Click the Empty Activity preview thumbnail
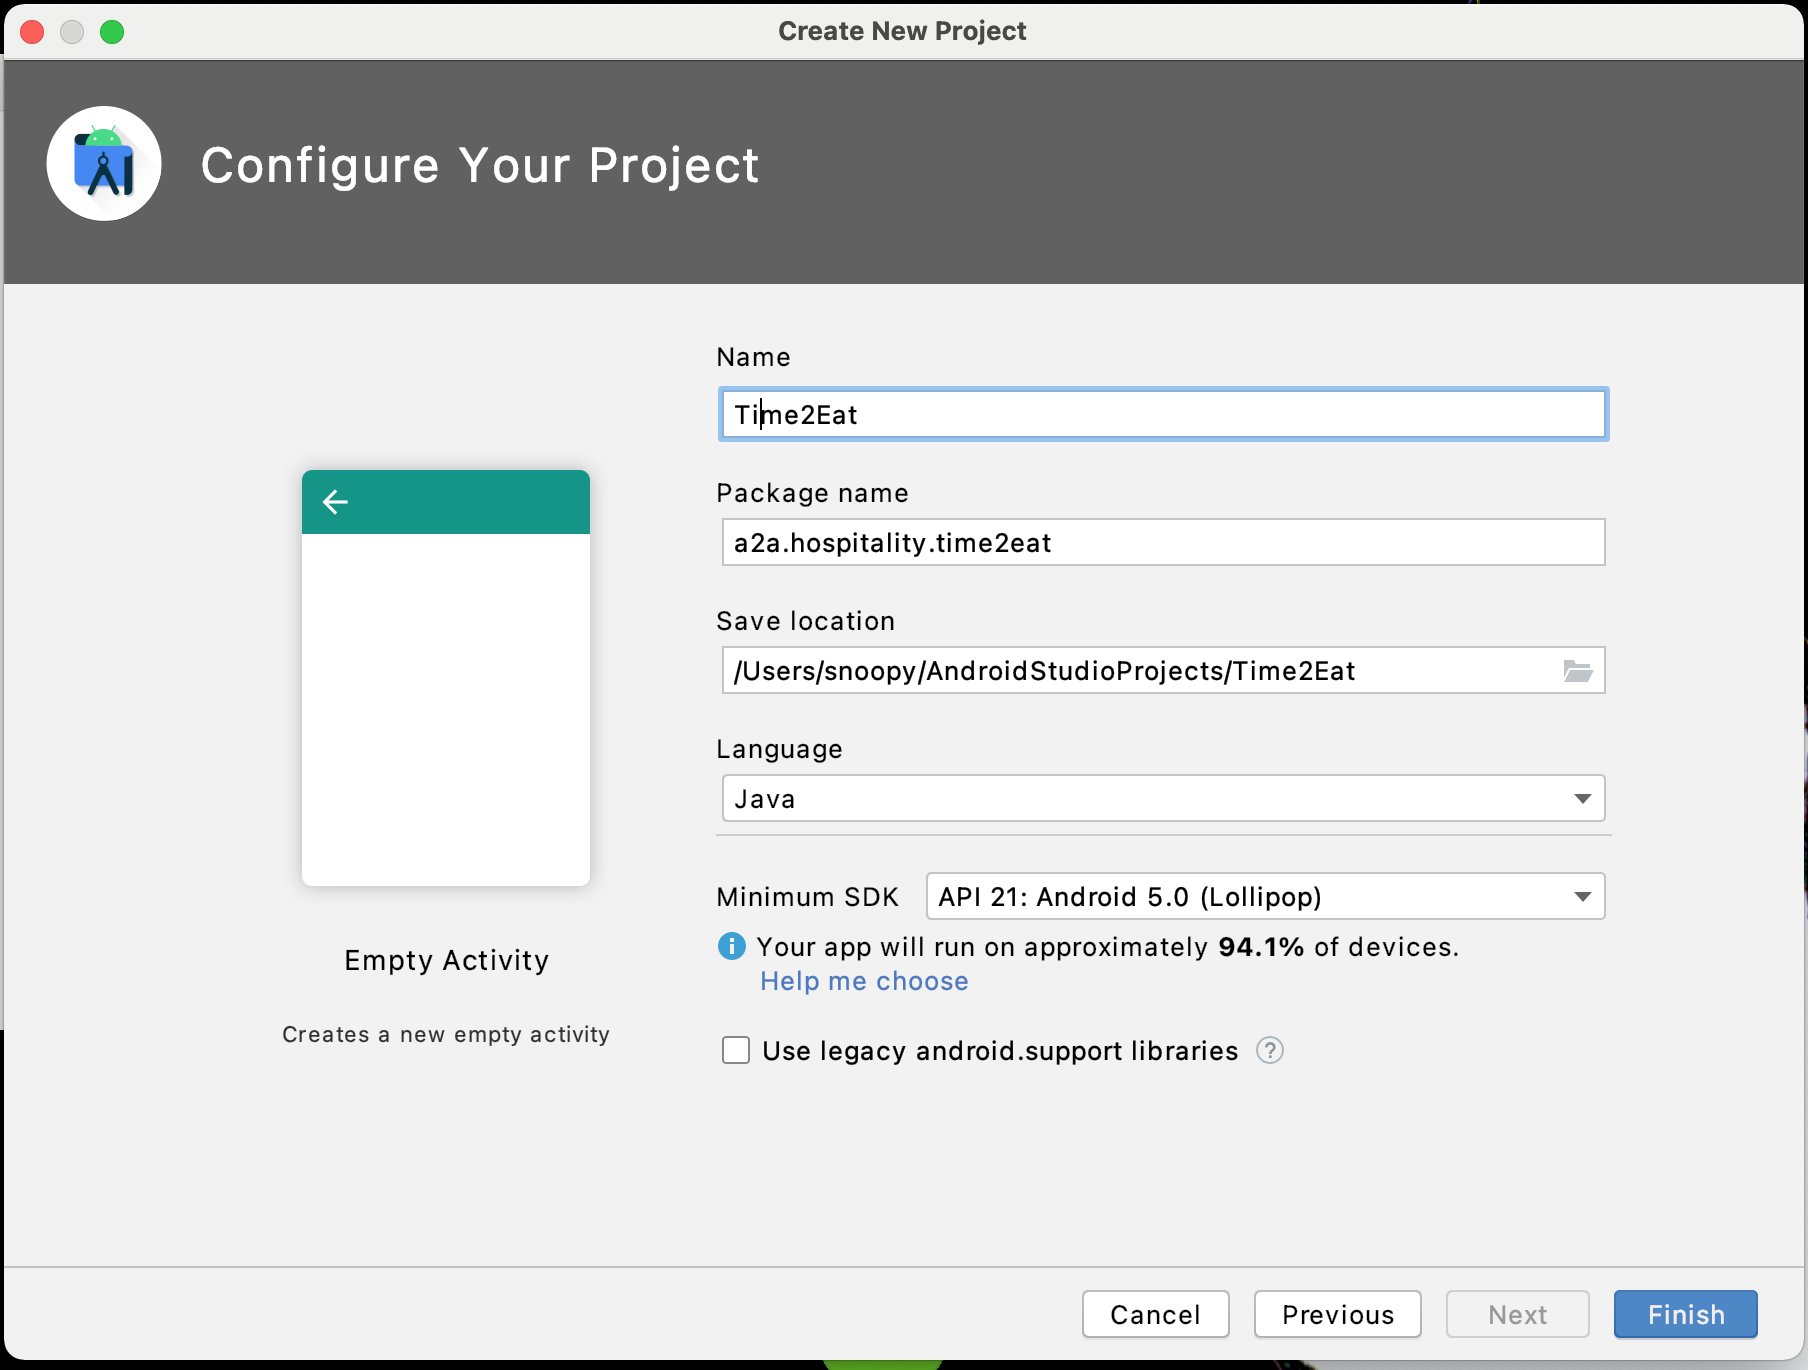The image size is (1808, 1370). coord(446,678)
